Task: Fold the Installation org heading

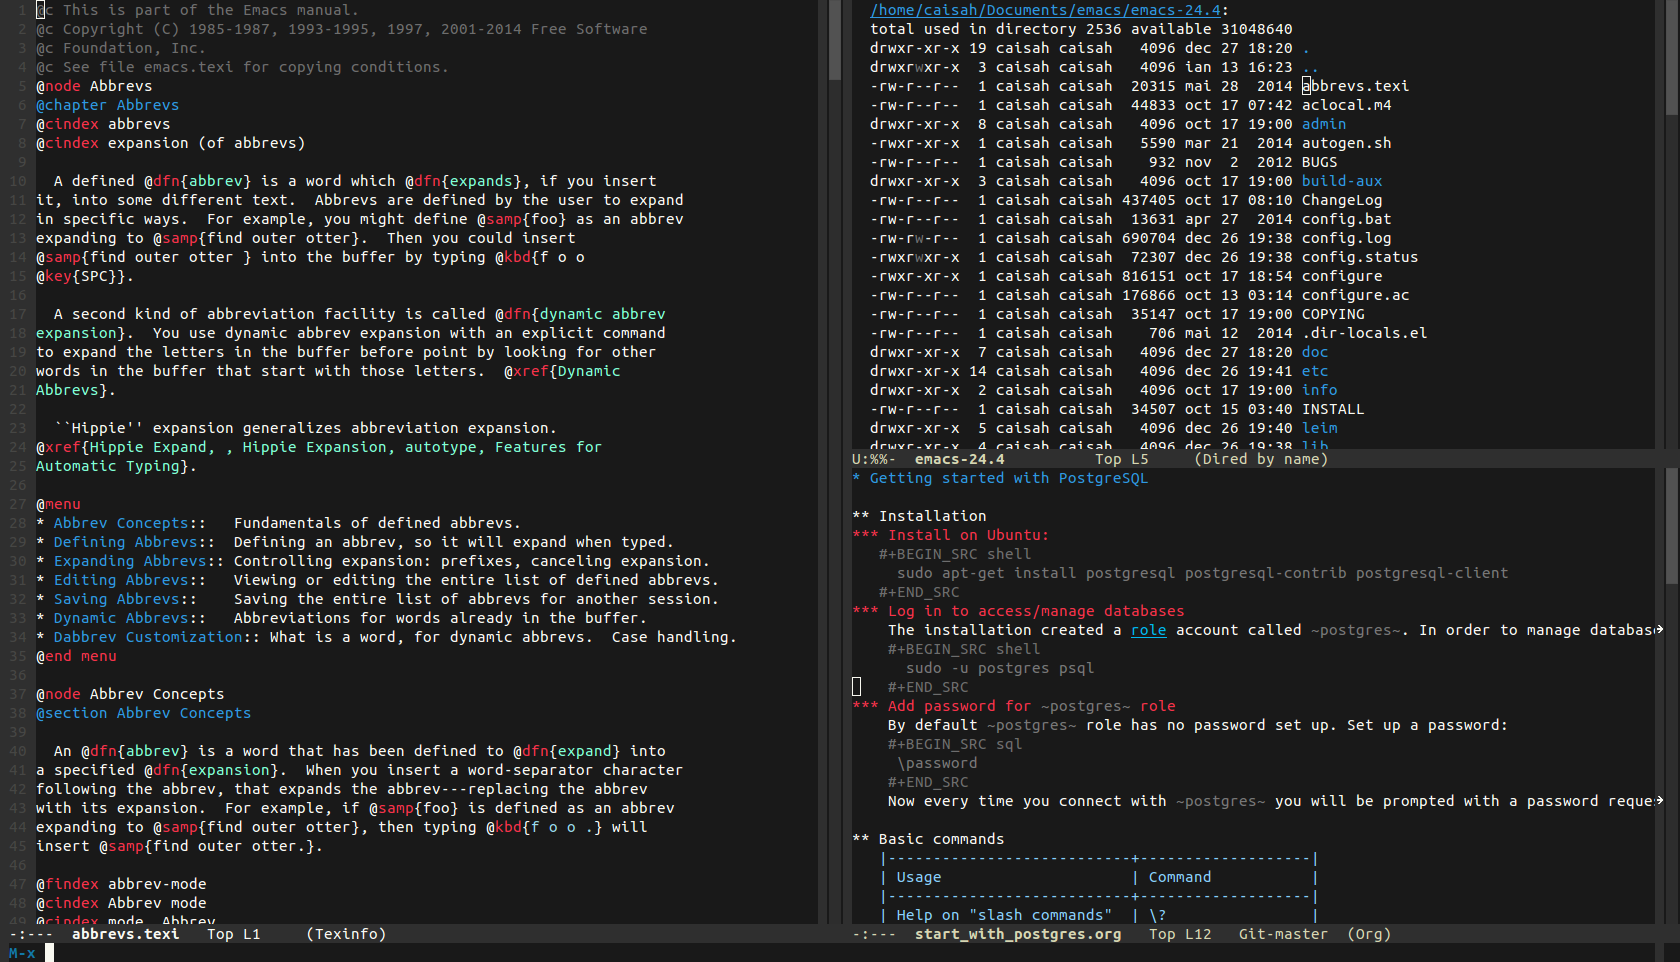Action: pos(919,516)
